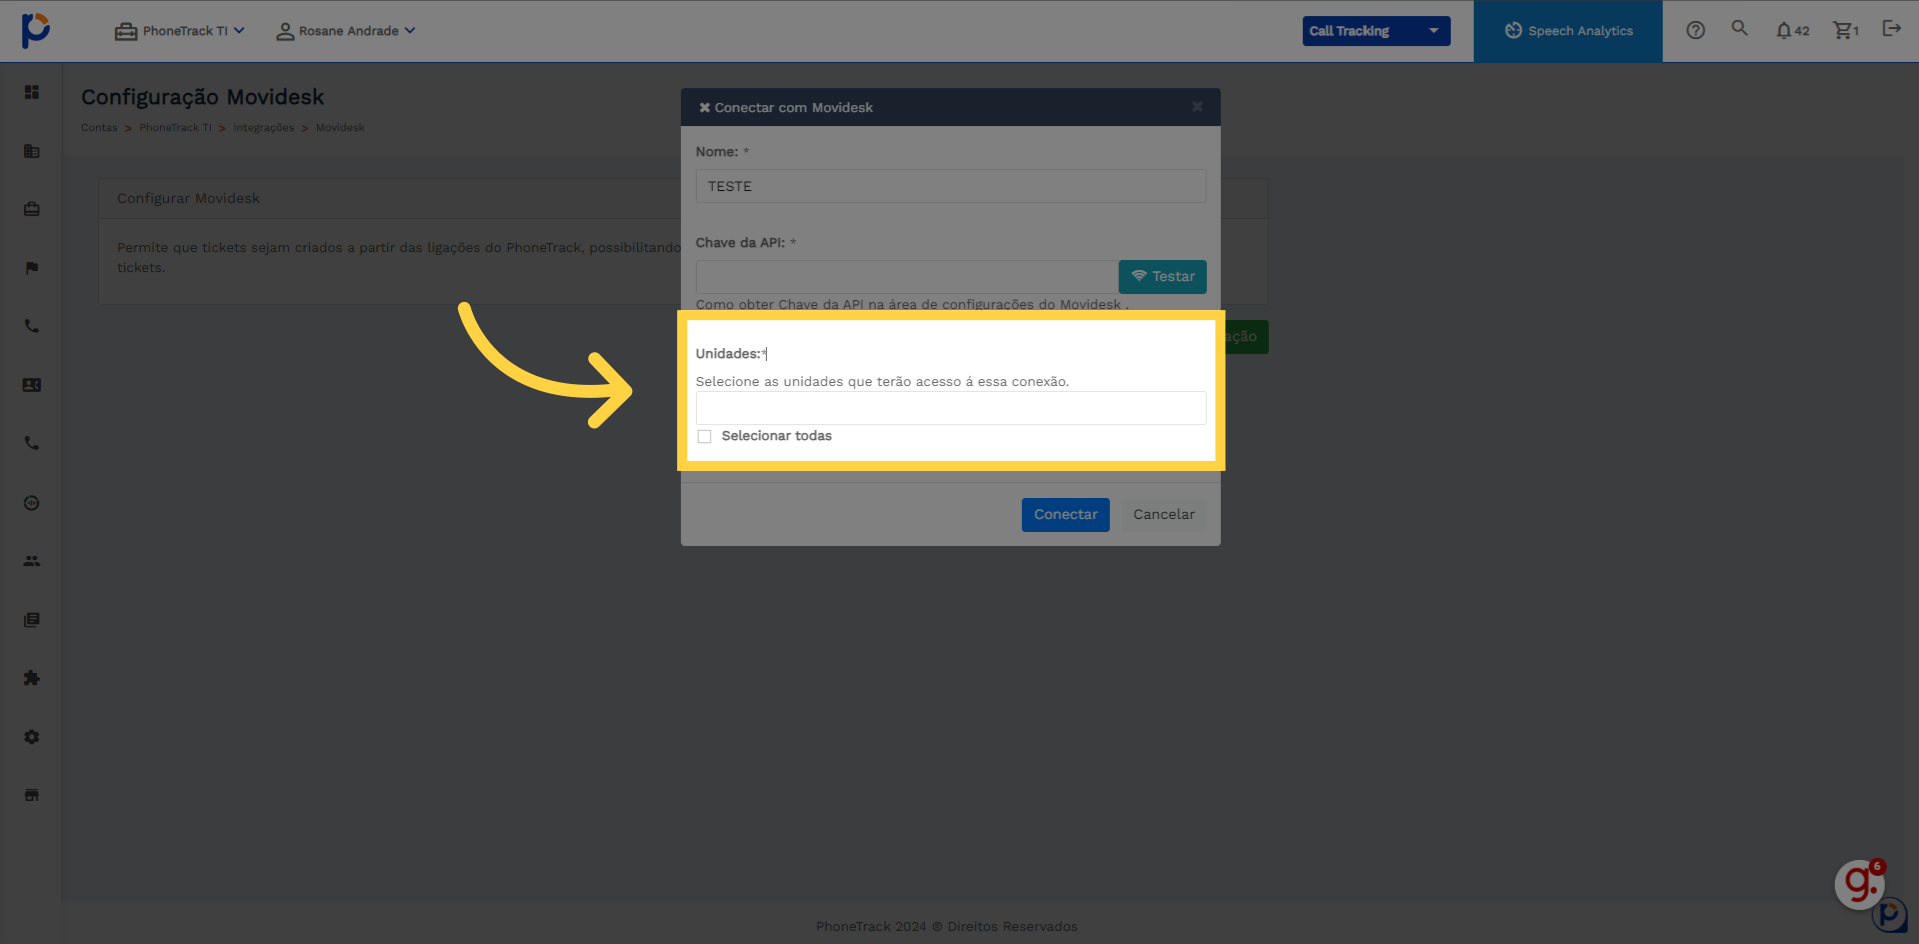Open the help question mark icon
The height and width of the screenshot is (944, 1919).
[1695, 30]
